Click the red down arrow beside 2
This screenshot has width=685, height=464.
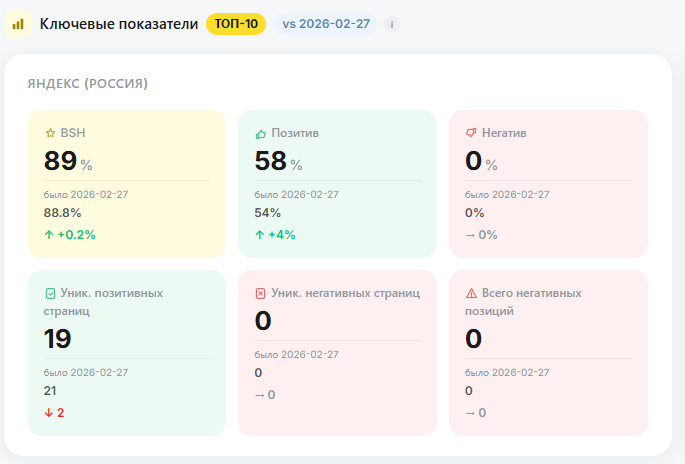[x=48, y=412]
